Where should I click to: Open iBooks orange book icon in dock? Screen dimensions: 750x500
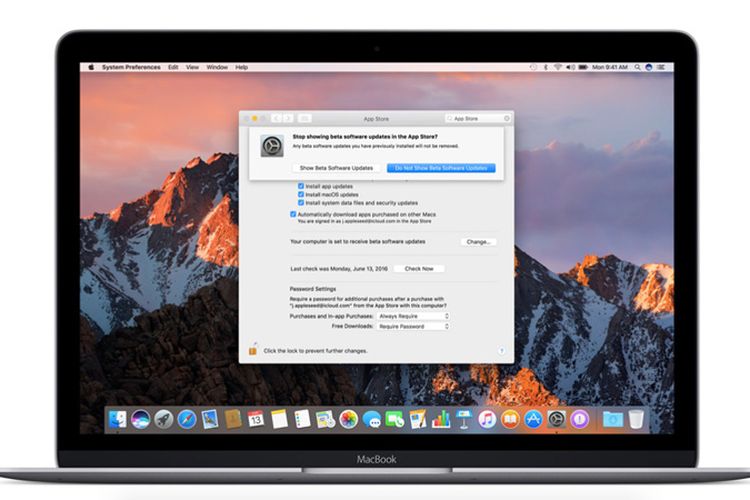(510, 420)
